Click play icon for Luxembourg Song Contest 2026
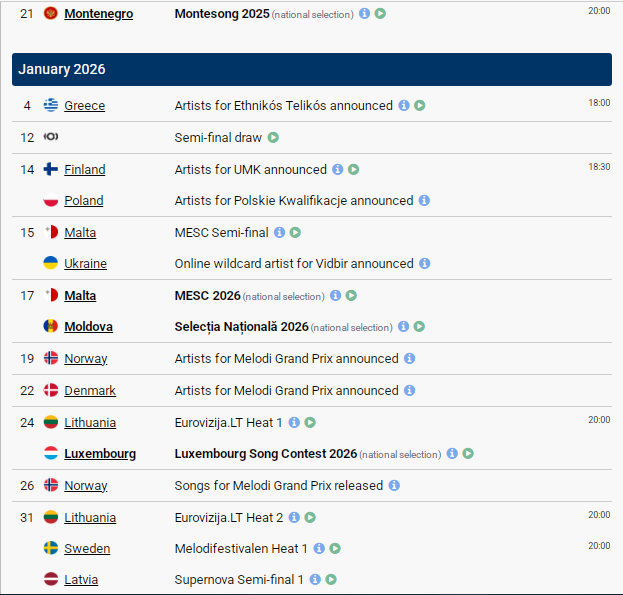This screenshot has width=623, height=595. 468,454
